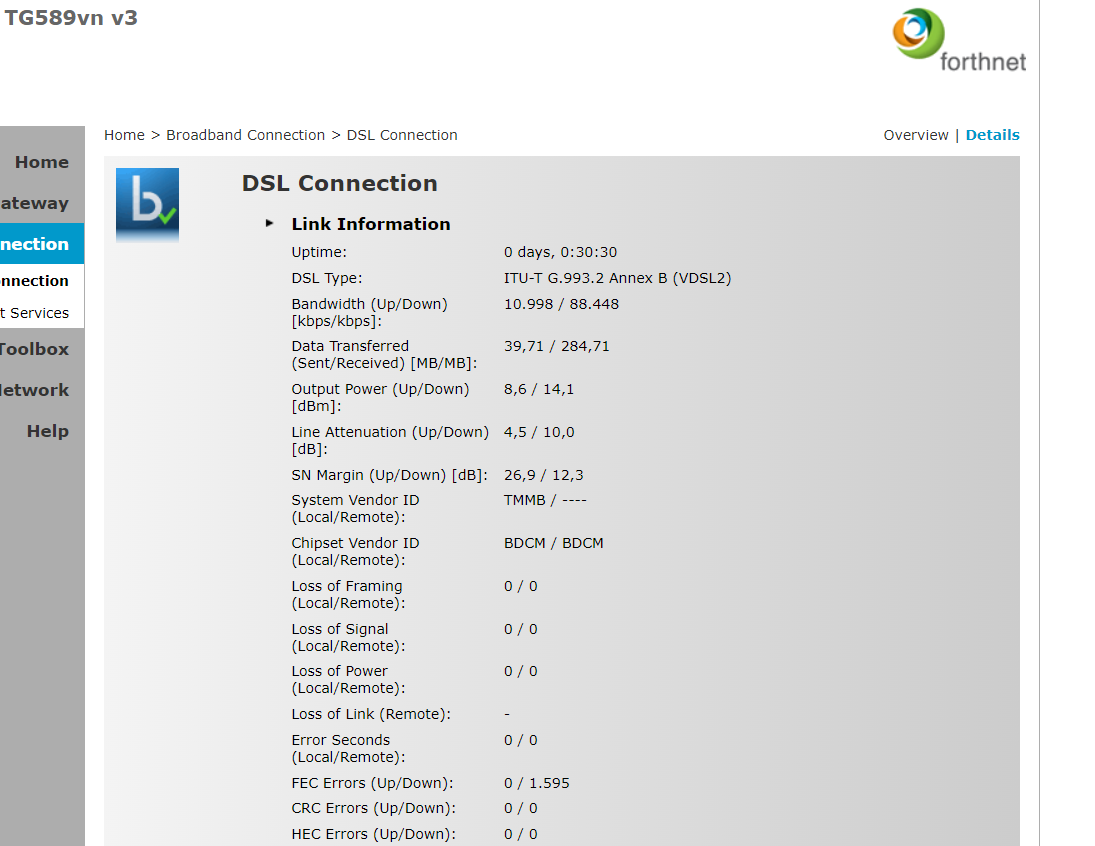Click the Line Attenuation (Up/Down) label
This screenshot has height=846, width=1095.
coord(390,440)
